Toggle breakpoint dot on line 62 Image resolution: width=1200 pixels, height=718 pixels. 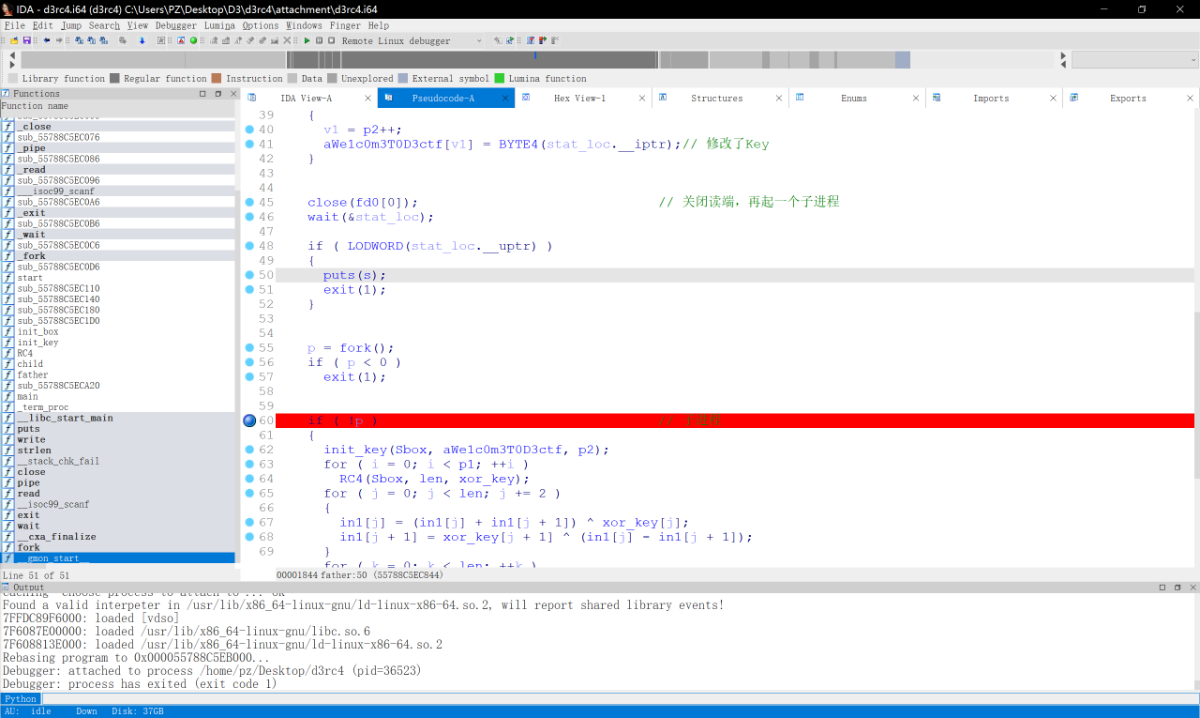pyautogui.click(x=250, y=450)
